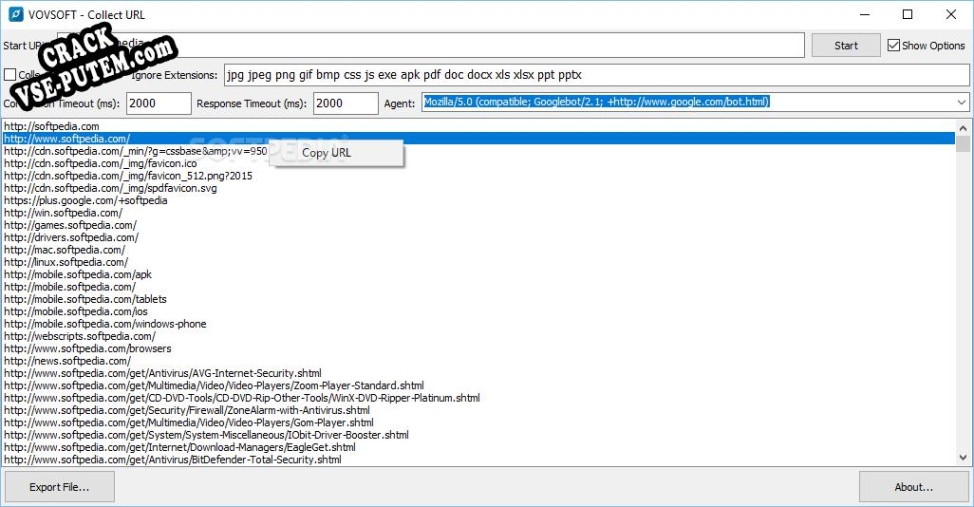974x507 pixels.
Task: Select the highlighted http://www.softpedia.com/ row
Action: [478, 139]
